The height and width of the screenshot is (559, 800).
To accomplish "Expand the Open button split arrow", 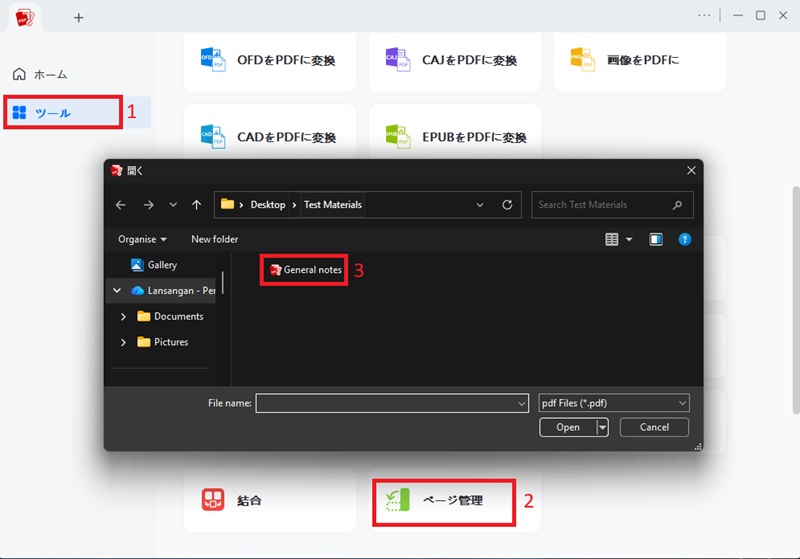I will [603, 427].
